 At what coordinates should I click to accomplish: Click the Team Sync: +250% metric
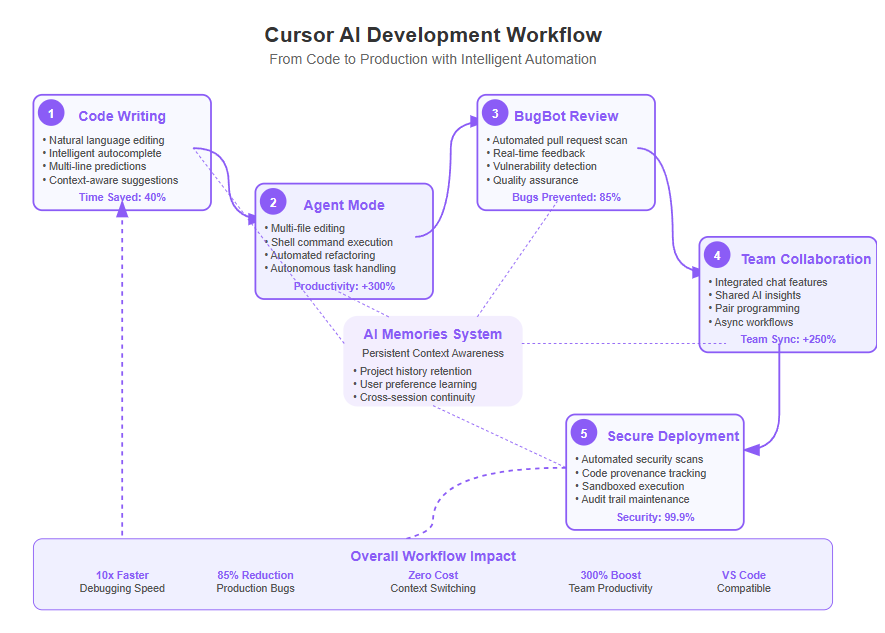tap(788, 339)
